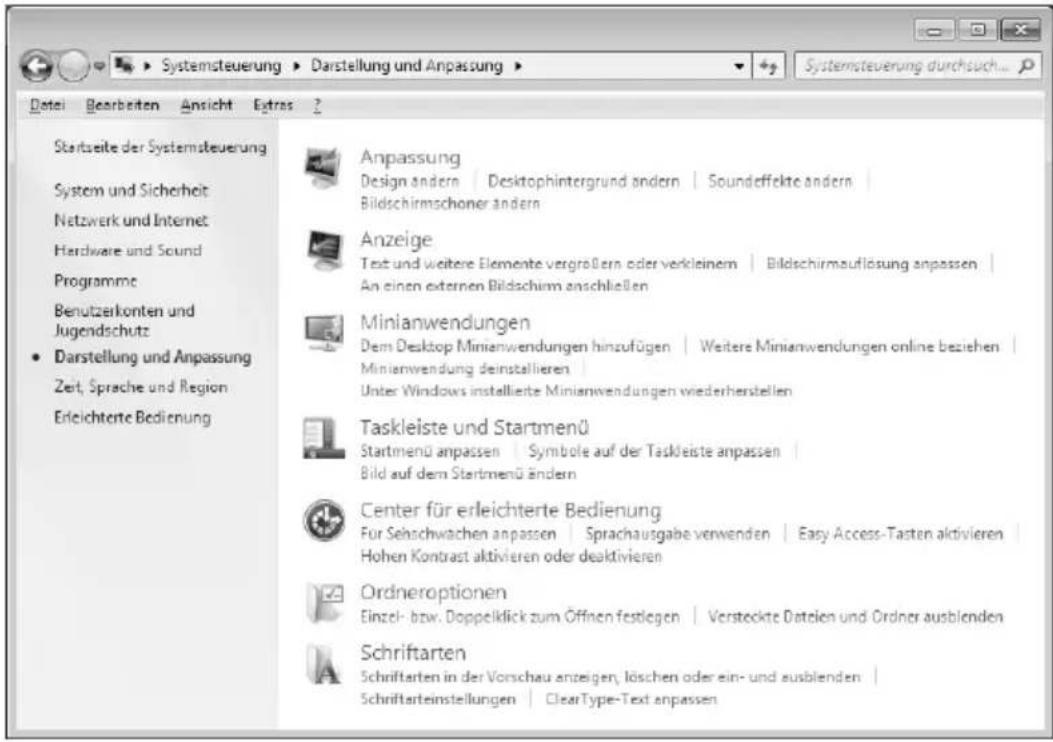Click the Schriftarten font icon
The width and height of the screenshot is (1053, 742).
click(x=324, y=663)
